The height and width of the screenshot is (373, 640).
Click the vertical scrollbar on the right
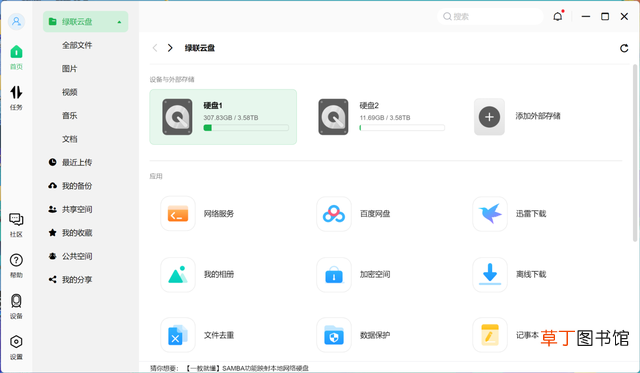(x=635, y=153)
